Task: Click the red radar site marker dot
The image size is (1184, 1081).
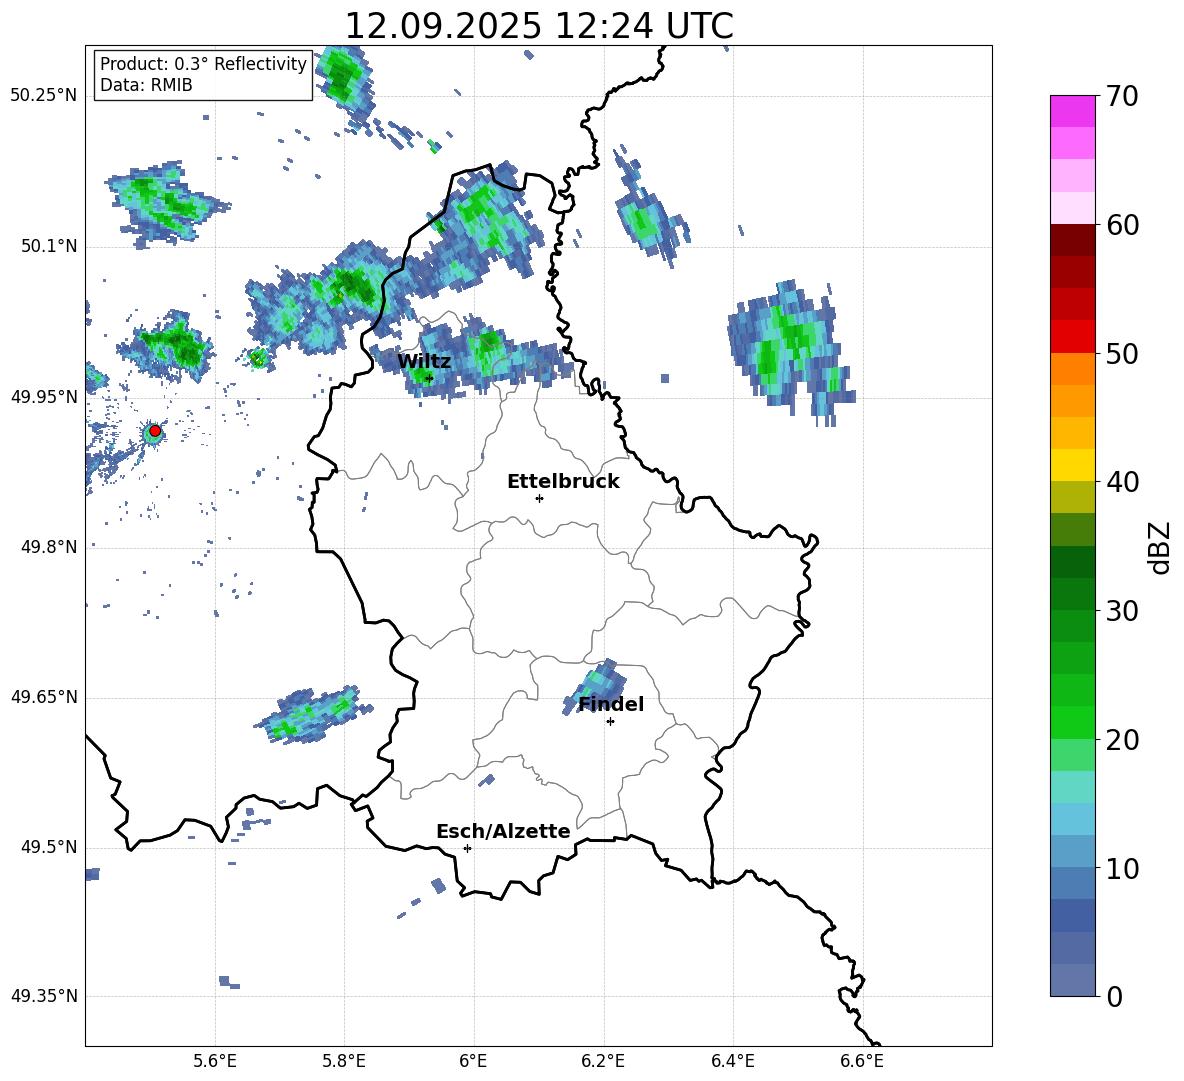Action: [155, 431]
